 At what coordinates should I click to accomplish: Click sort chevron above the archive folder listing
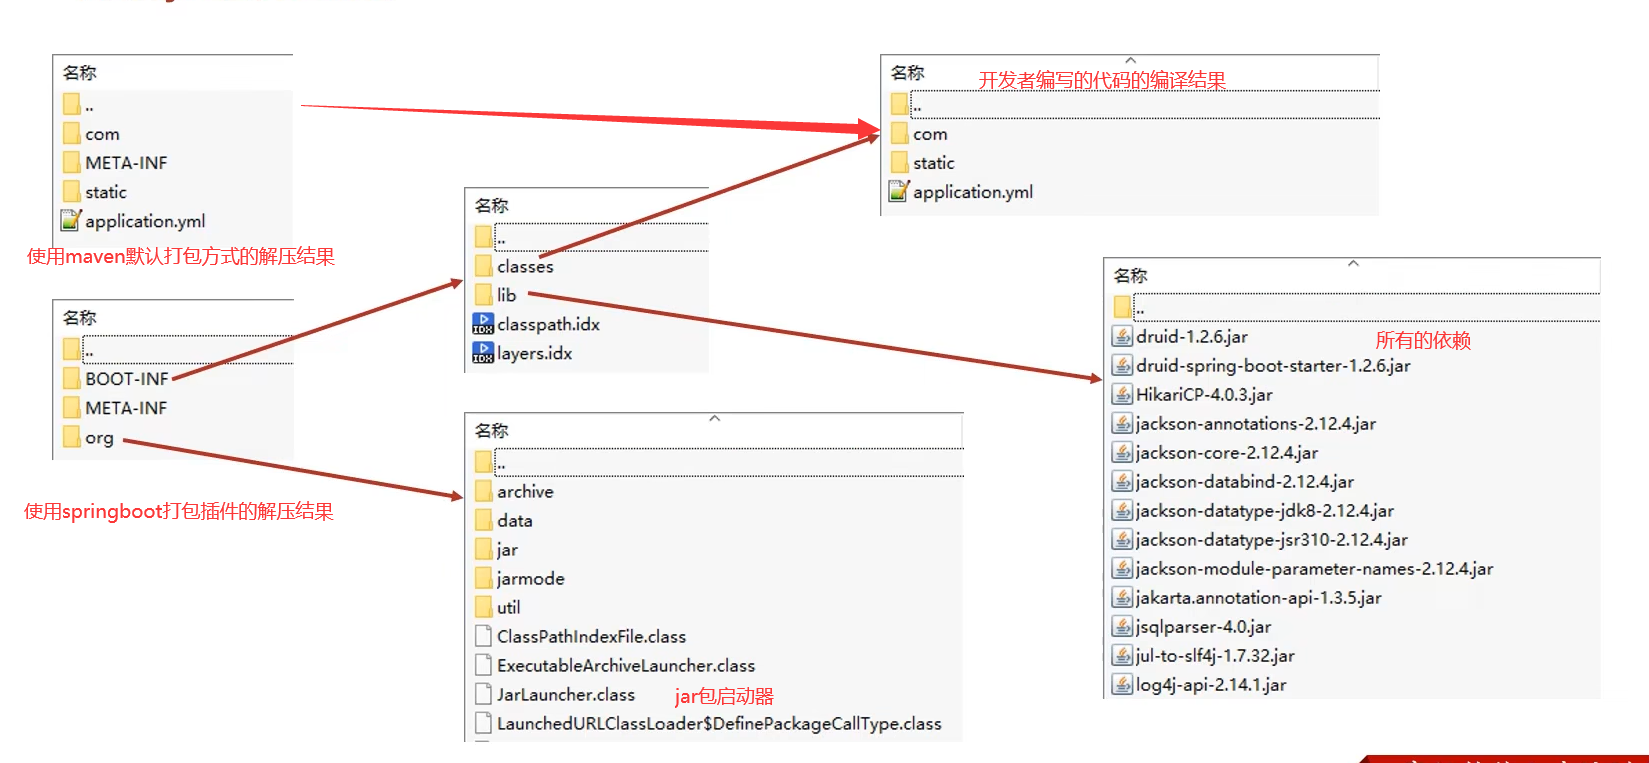(714, 418)
